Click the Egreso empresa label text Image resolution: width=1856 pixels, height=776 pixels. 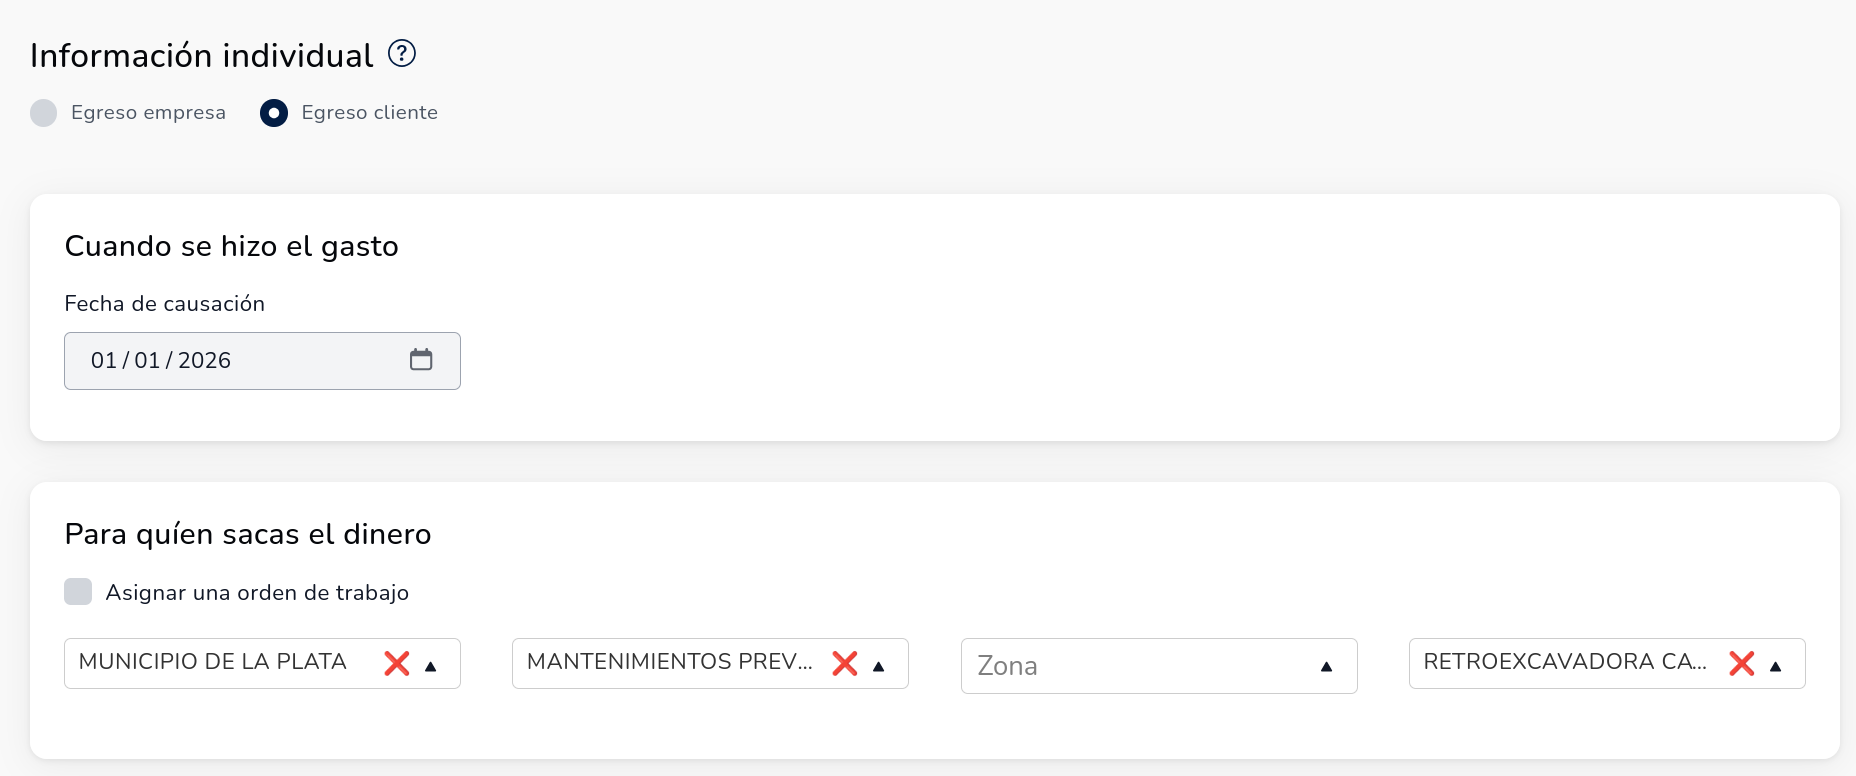click(x=148, y=113)
